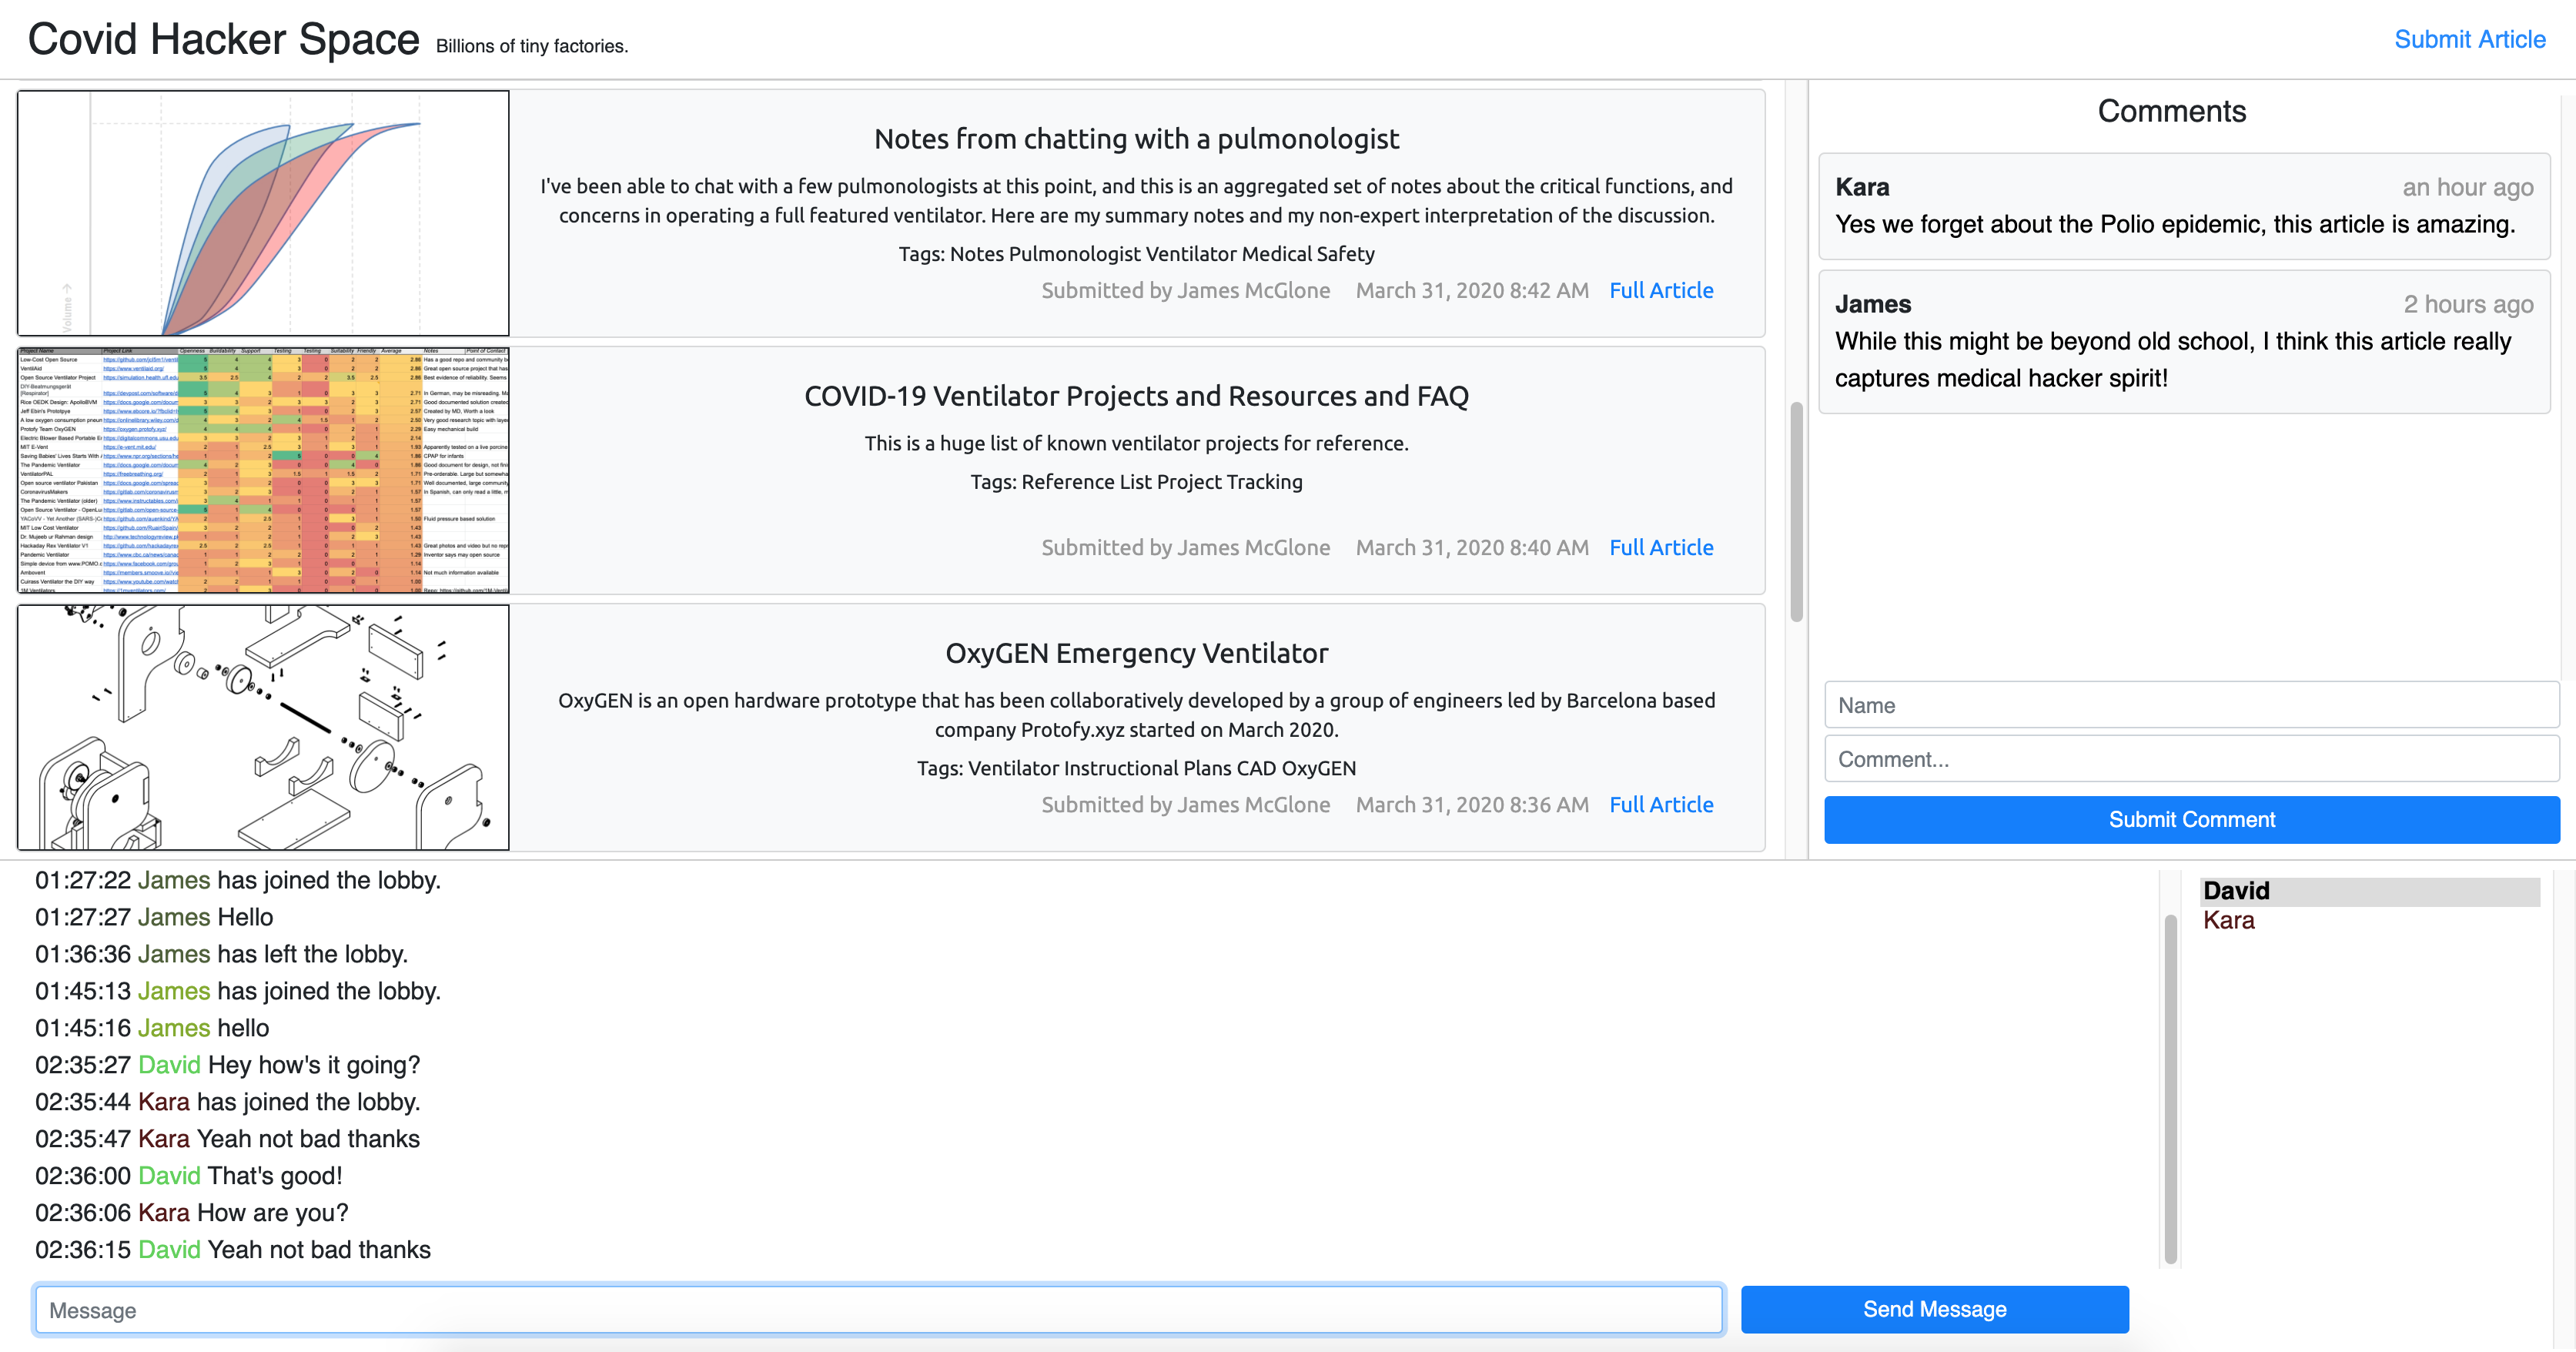Click the Covid Hacker Space site title
This screenshot has width=2576, height=1352.
click(x=223, y=40)
